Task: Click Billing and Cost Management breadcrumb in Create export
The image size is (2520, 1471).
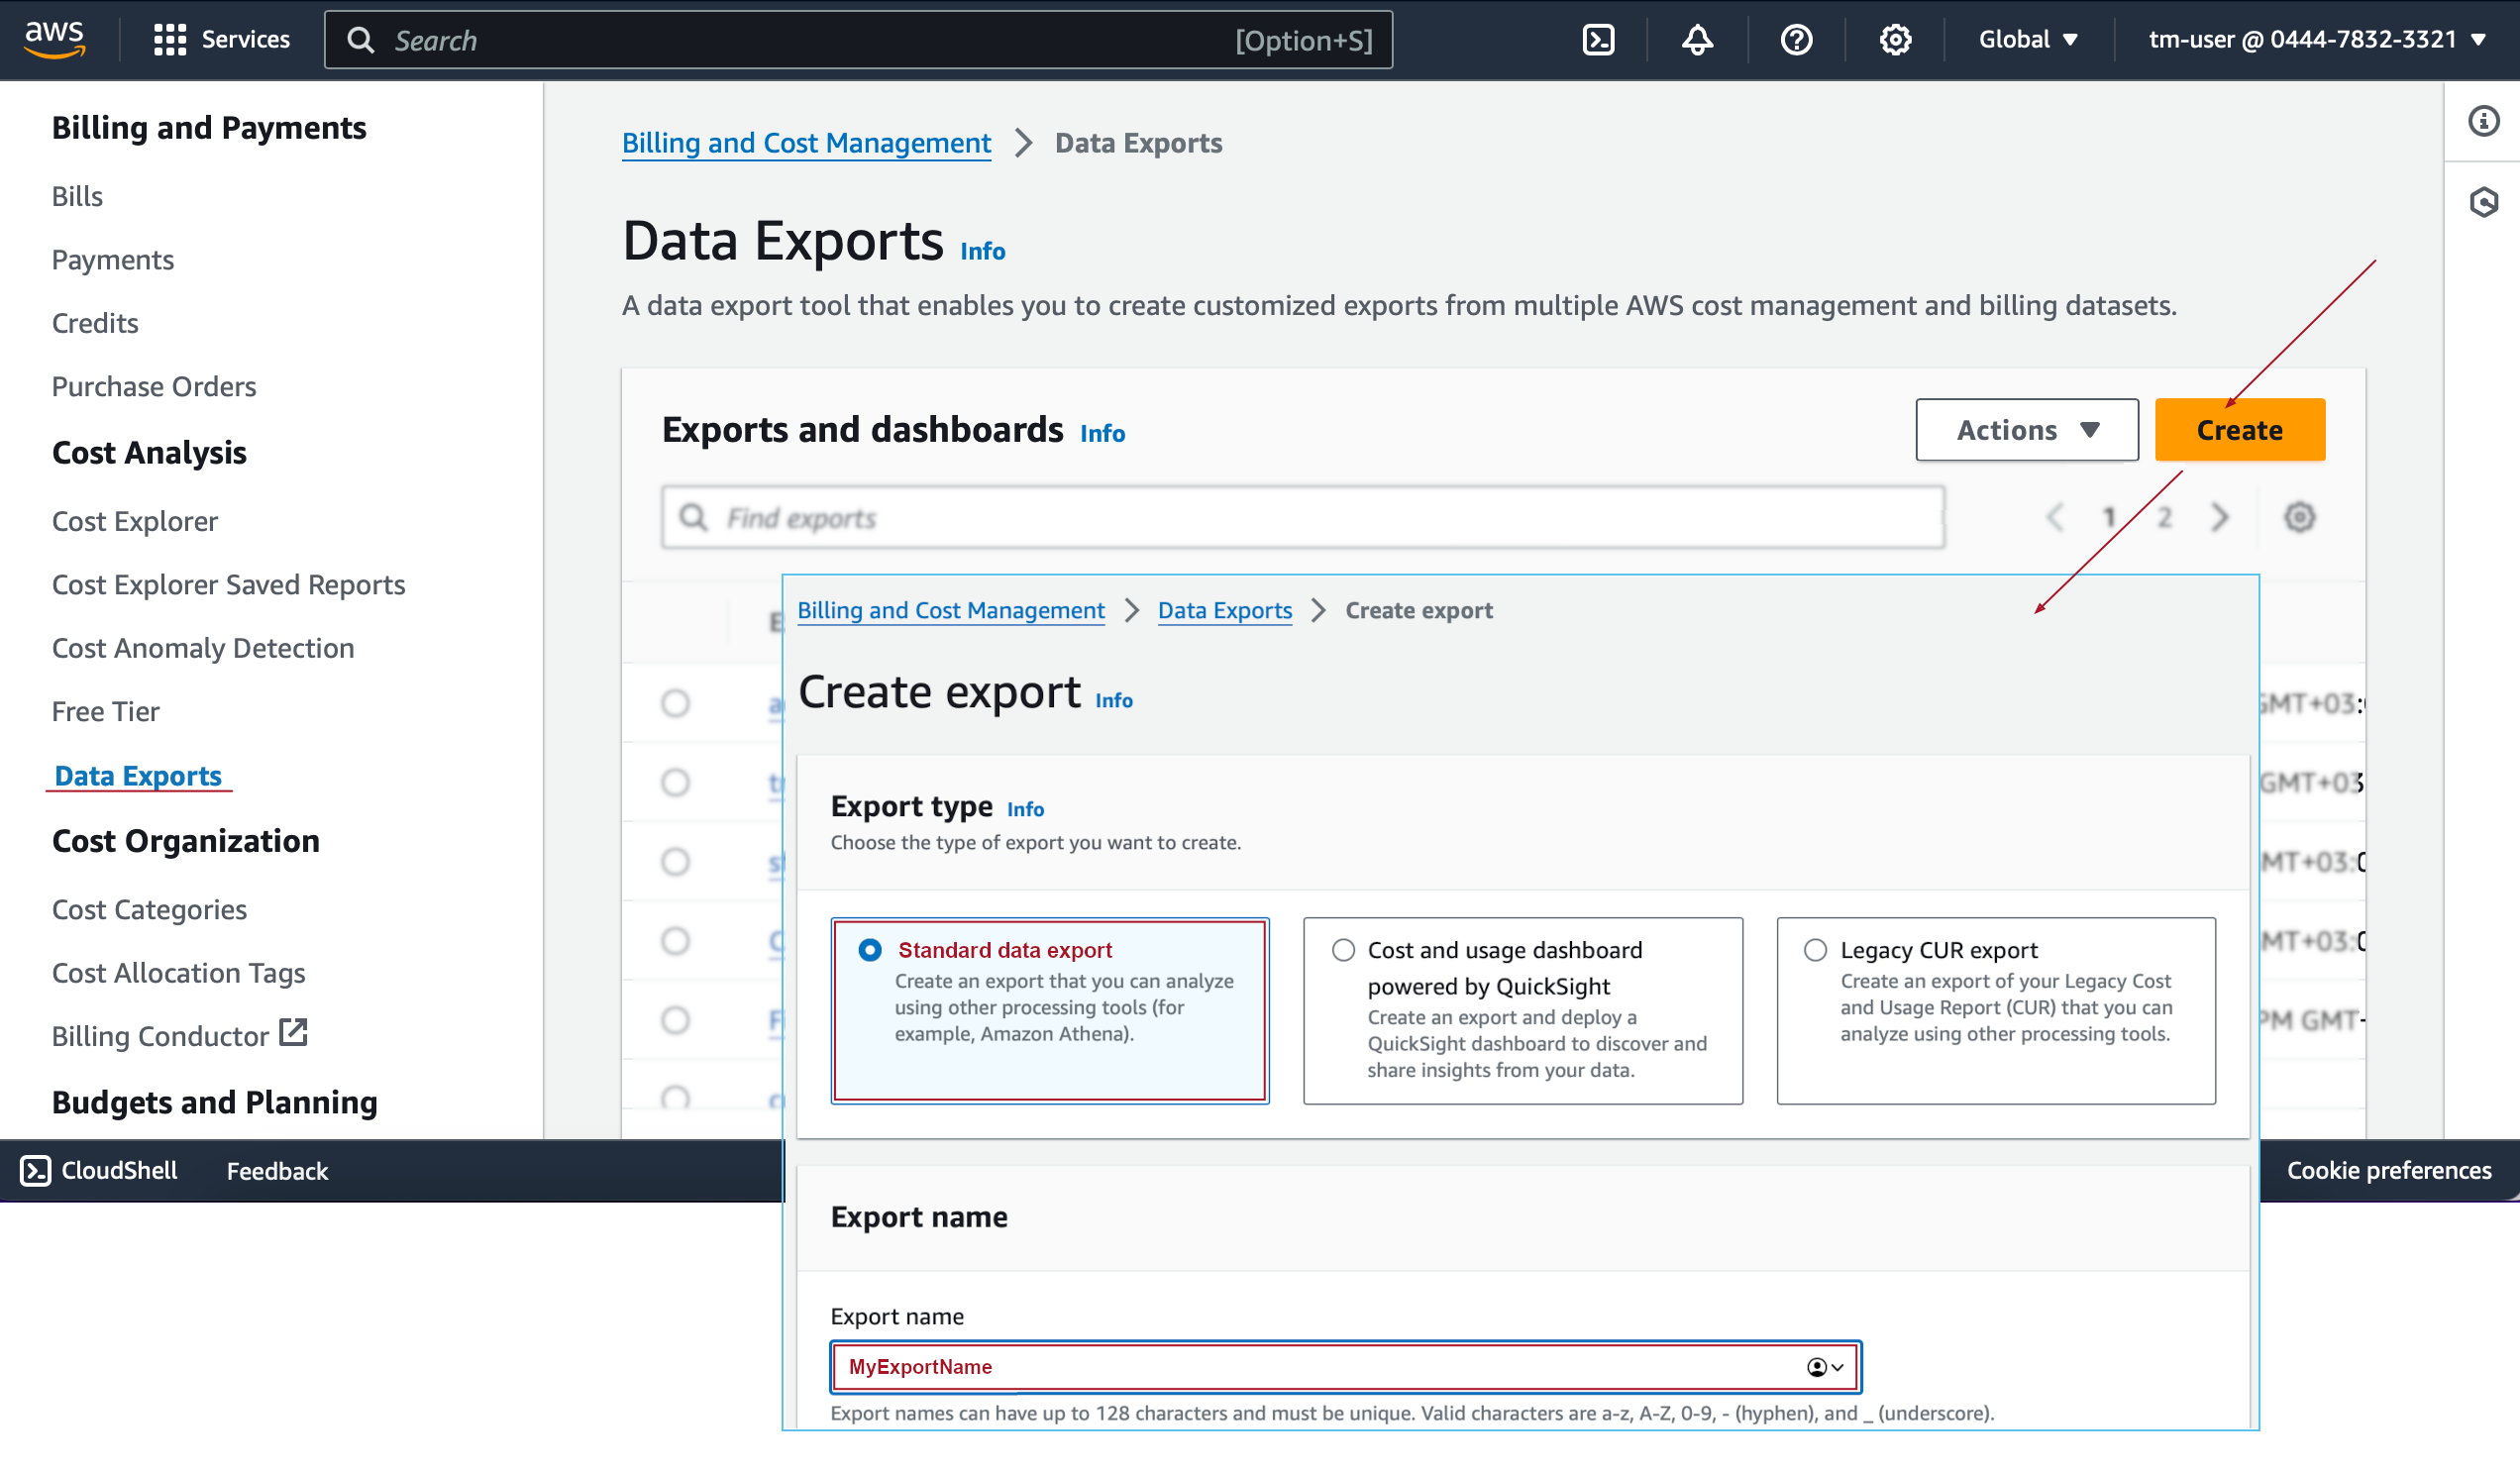Action: click(x=950, y=610)
